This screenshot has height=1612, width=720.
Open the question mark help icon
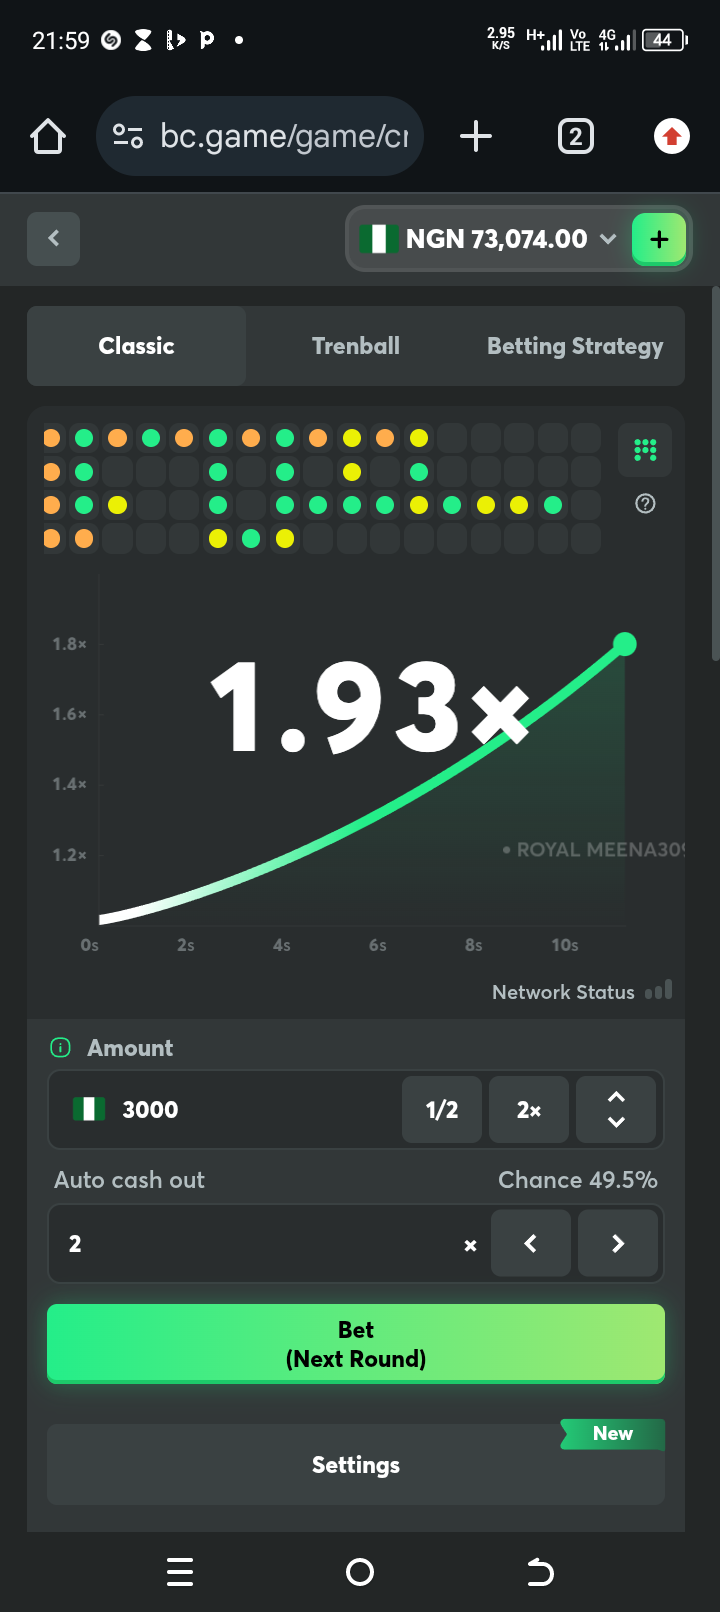click(645, 504)
